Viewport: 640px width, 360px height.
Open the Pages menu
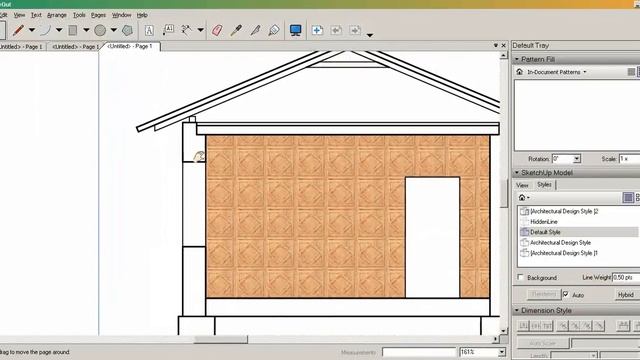pos(98,15)
